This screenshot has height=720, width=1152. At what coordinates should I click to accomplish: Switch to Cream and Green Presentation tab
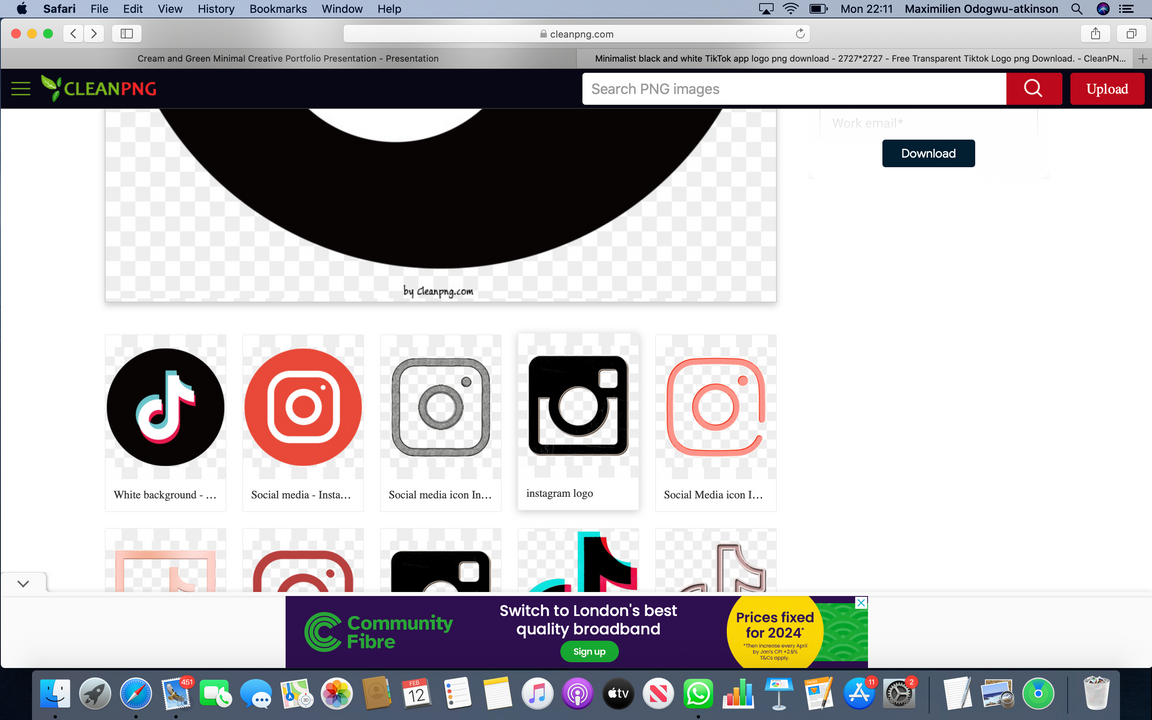288,58
